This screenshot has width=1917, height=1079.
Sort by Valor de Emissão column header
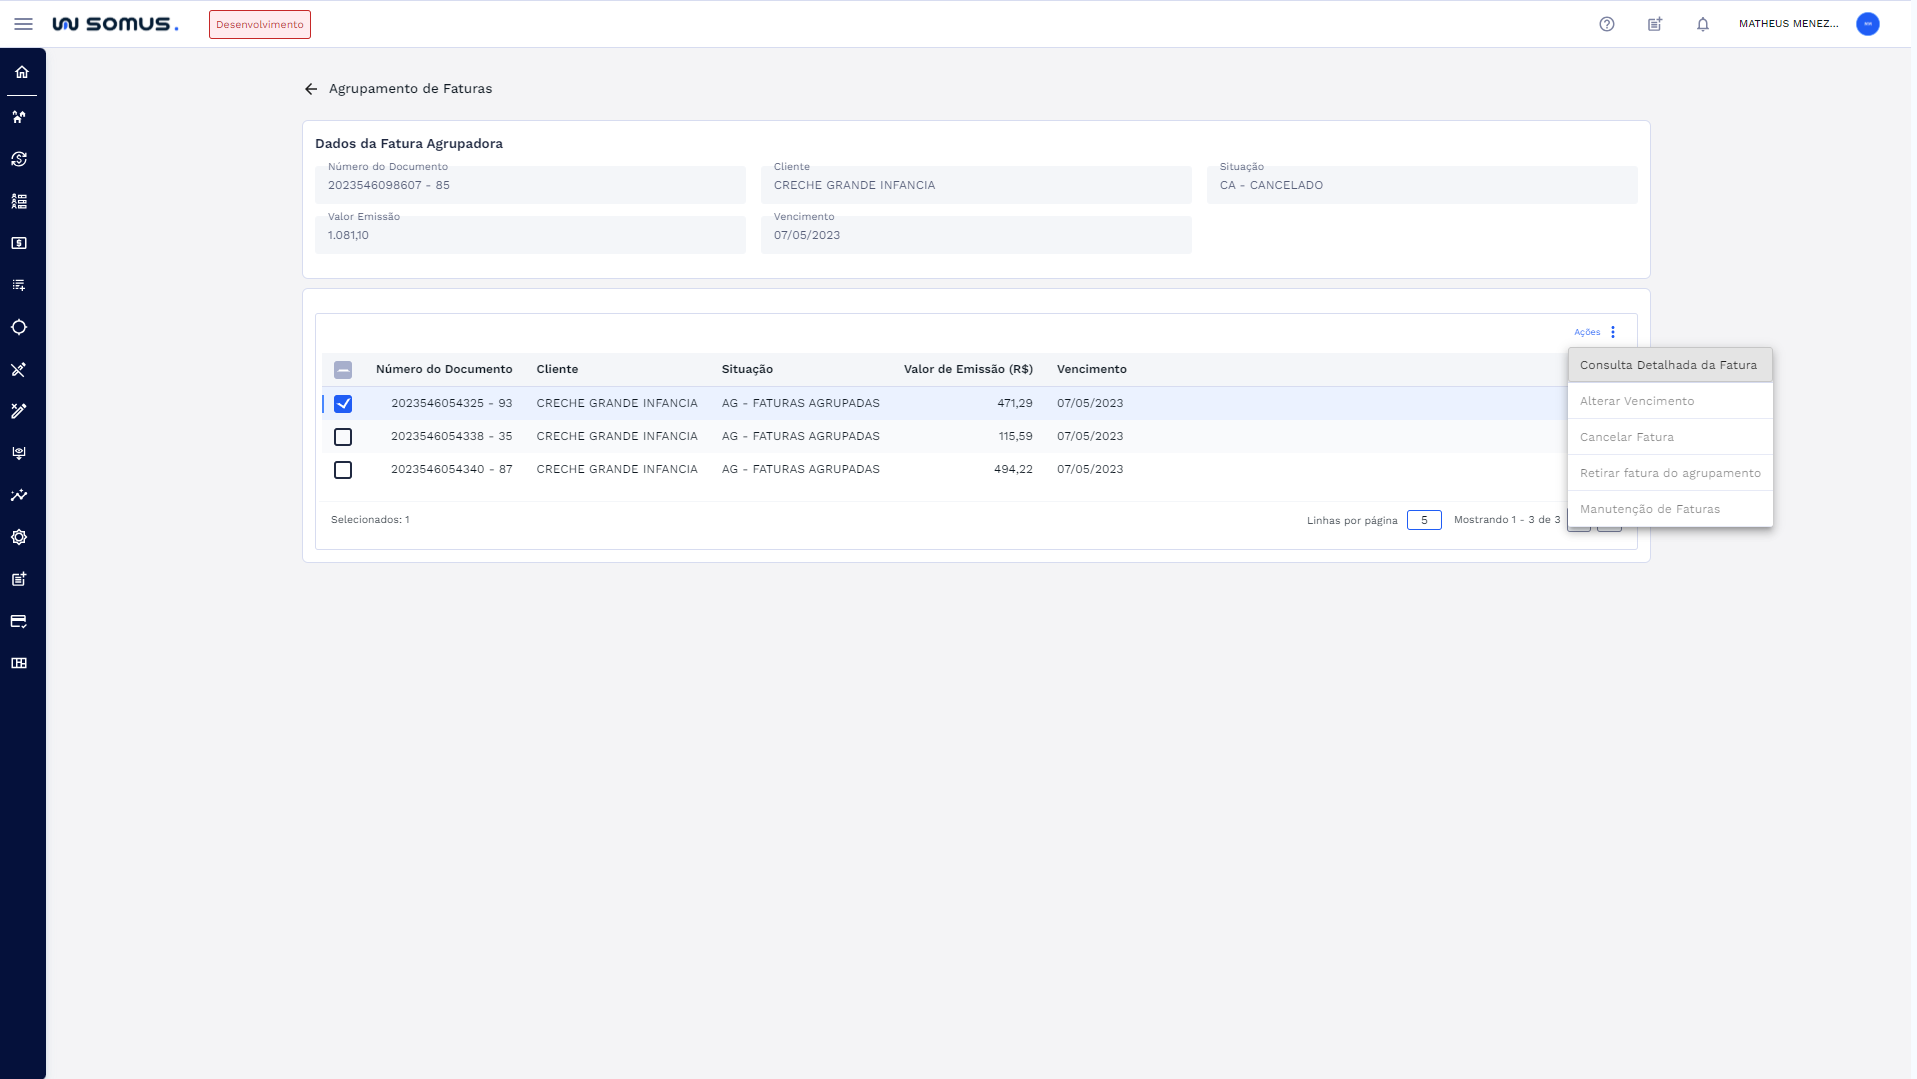click(967, 369)
